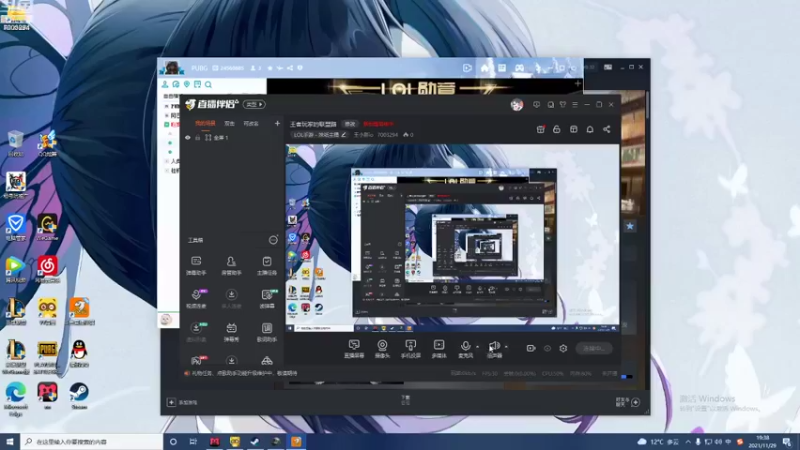Open phone screen cast source

pyautogui.click(x=410, y=349)
